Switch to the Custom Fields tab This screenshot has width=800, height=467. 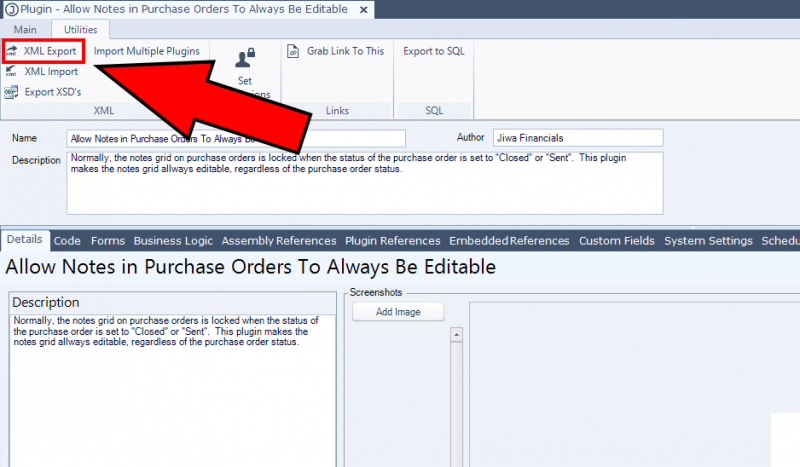pos(617,241)
